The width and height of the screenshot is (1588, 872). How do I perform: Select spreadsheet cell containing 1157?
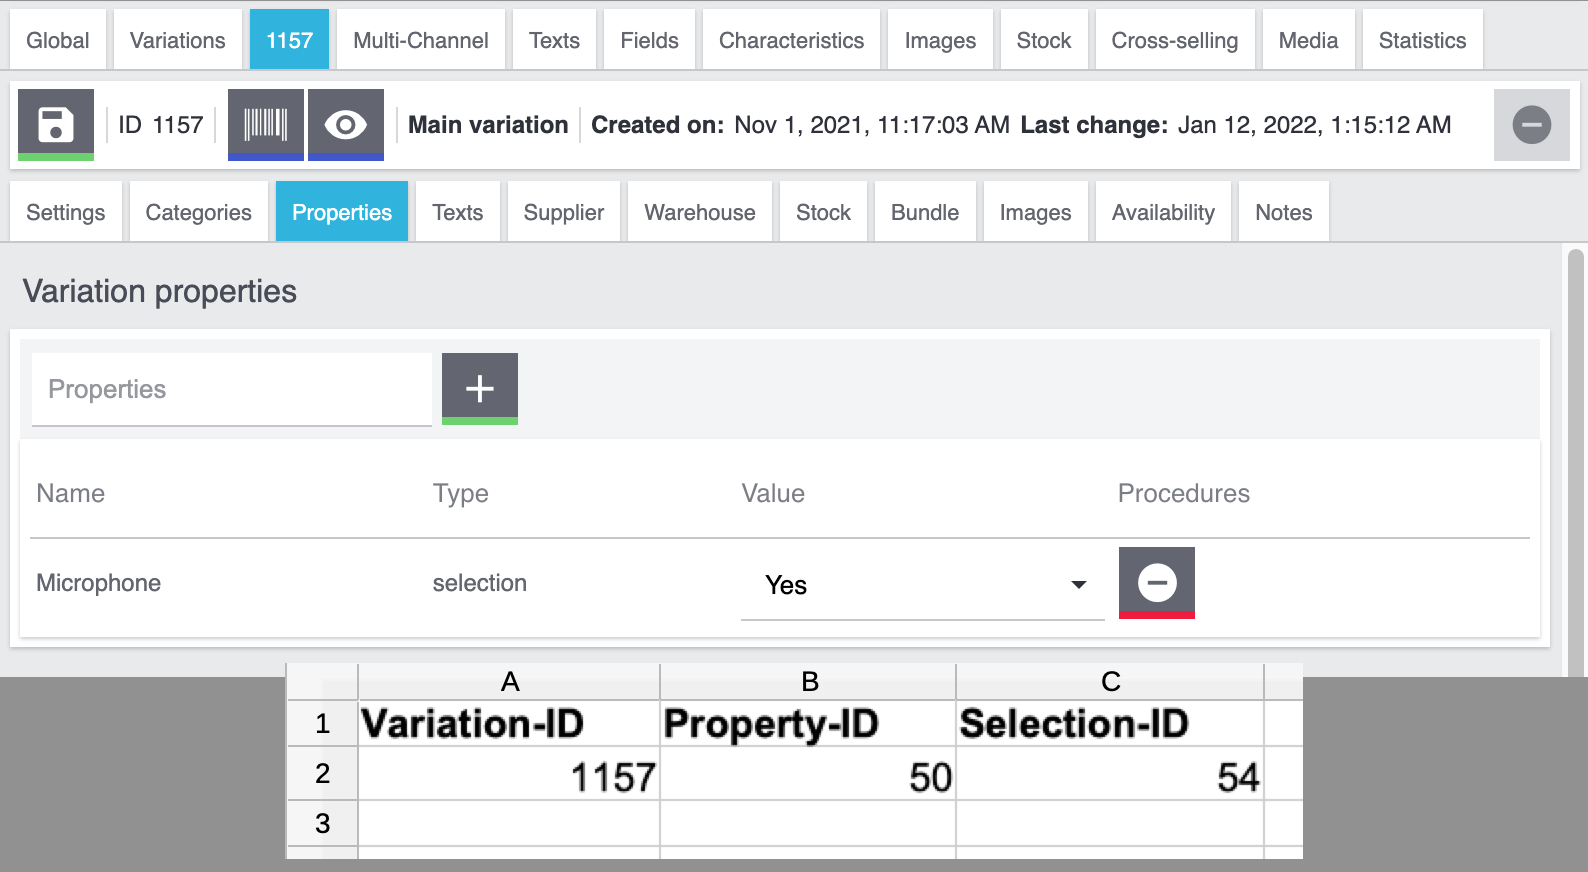coord(509,777)
